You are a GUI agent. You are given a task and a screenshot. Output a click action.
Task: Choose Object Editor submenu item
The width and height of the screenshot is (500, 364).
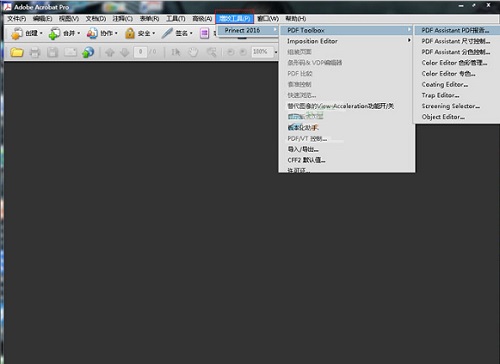tap(457, 117)
